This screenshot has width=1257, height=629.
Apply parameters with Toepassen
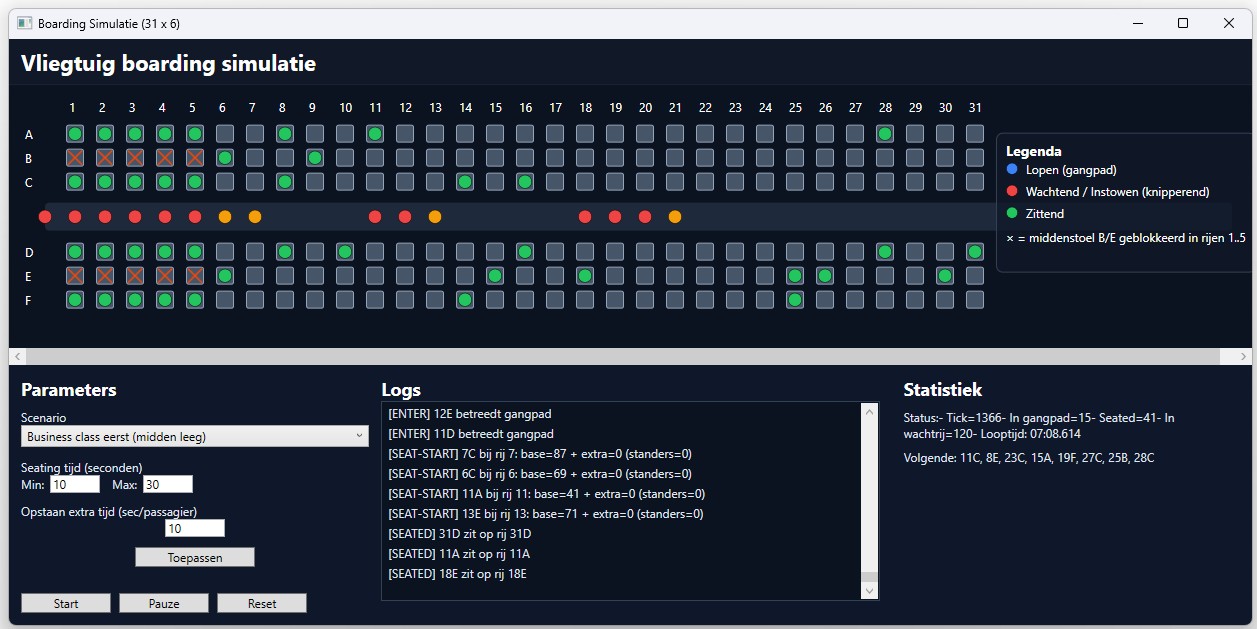tap(195, 557)
